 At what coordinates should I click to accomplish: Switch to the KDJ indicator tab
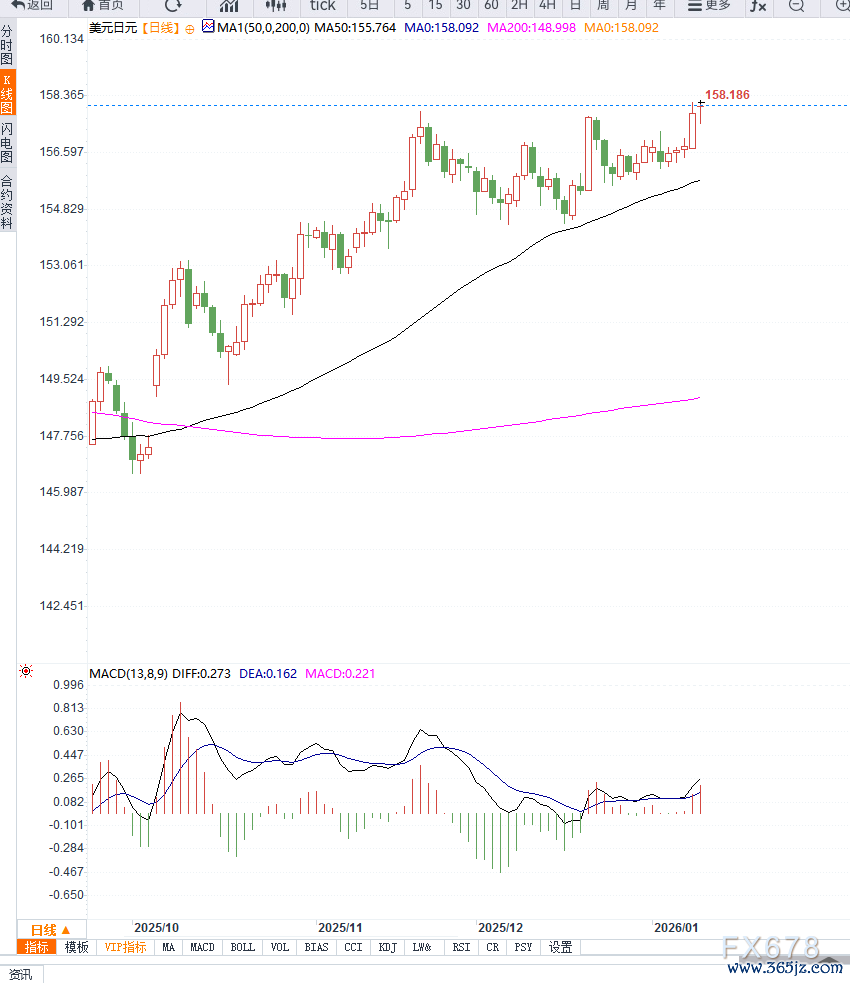(387, 947)
